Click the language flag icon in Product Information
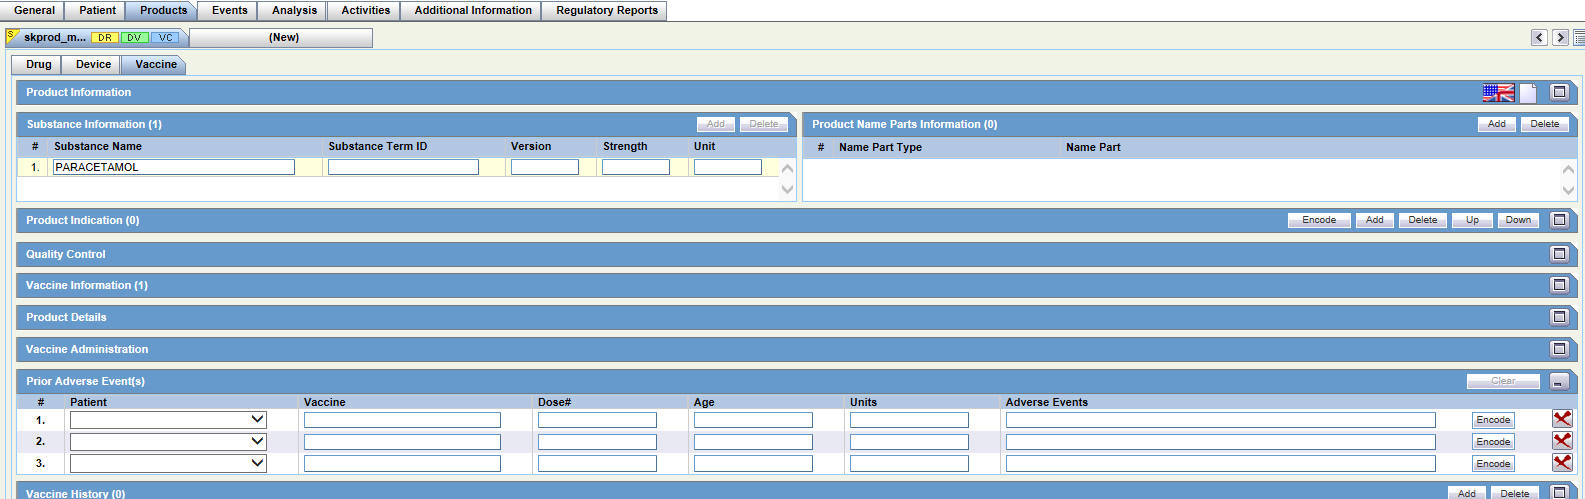 click(1498, 93)
